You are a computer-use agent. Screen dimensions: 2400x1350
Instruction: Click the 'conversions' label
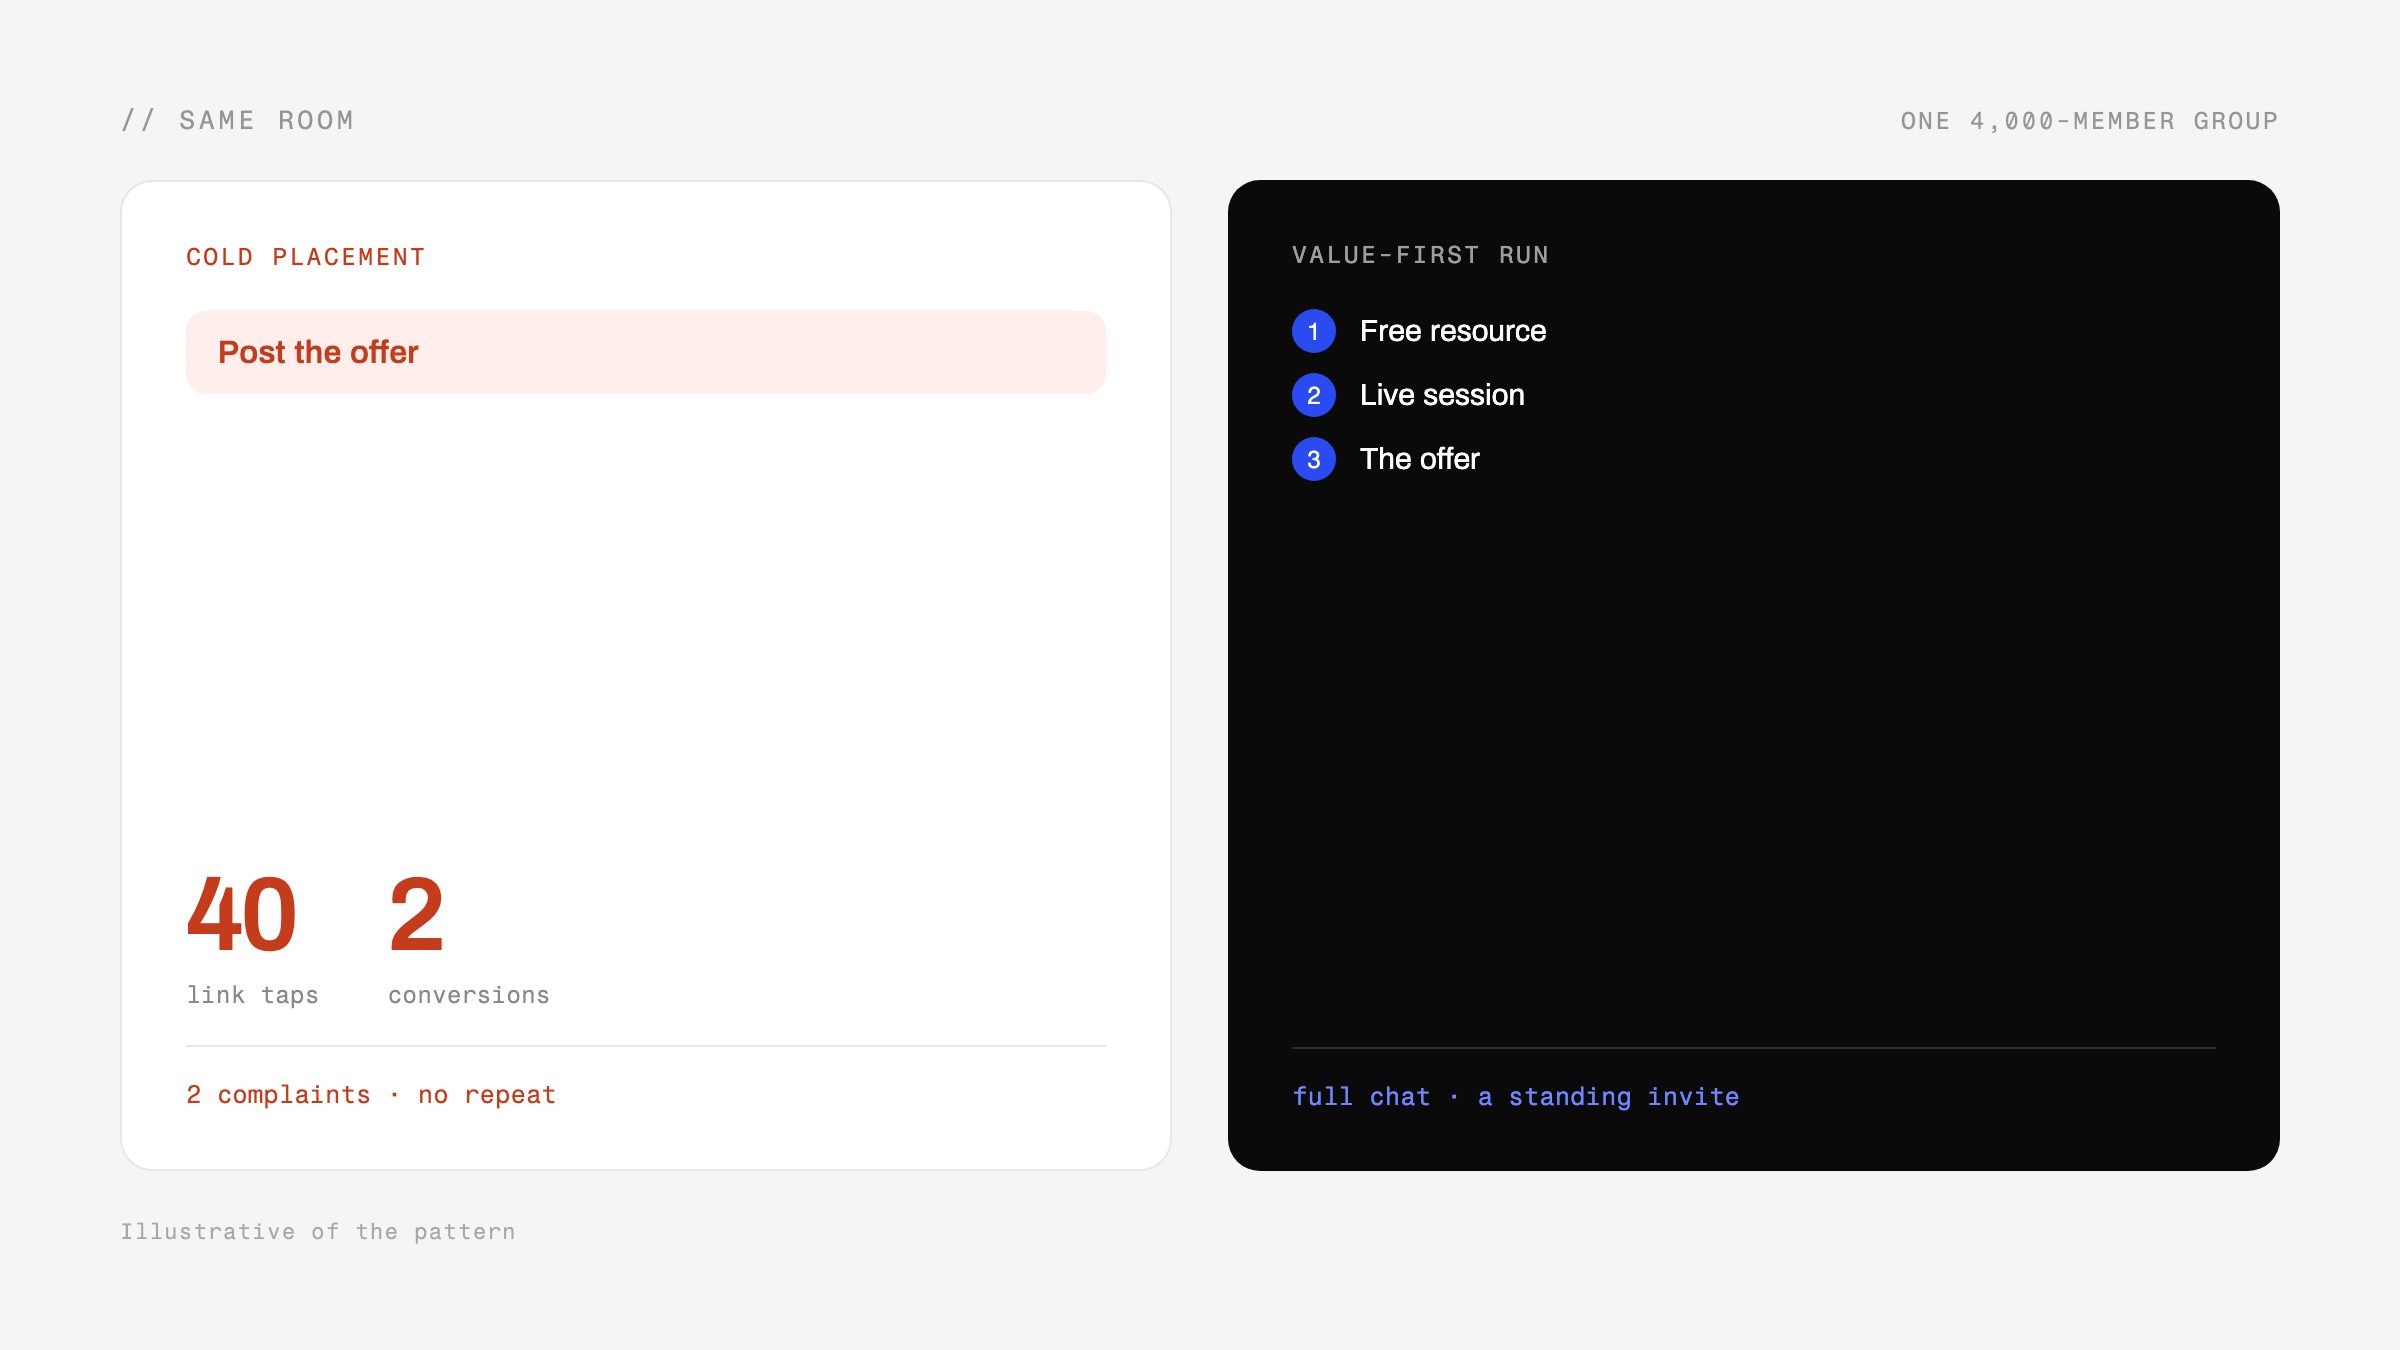coord(469,995)
